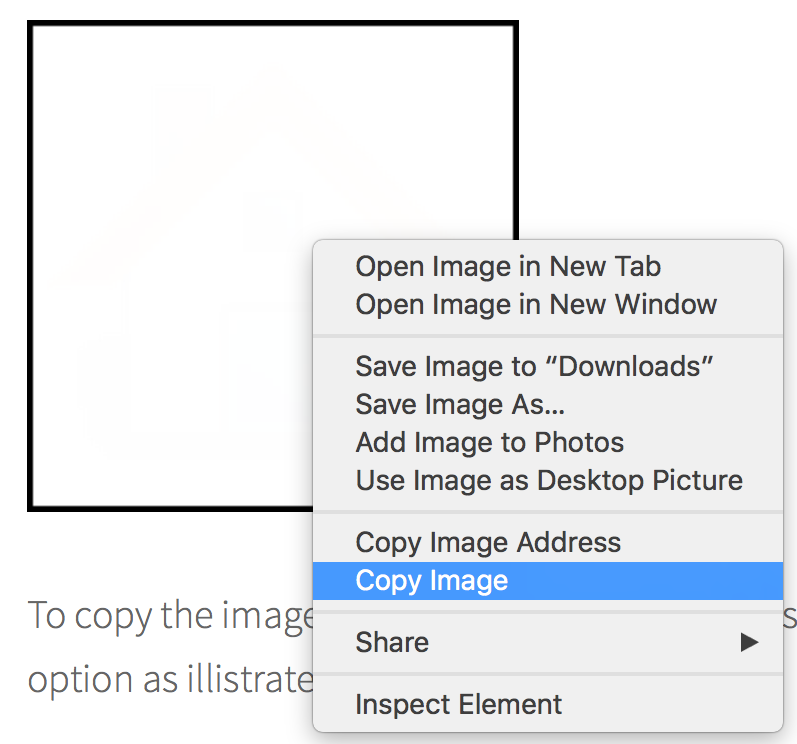The width and height of the screenshot is (797, 744).
Task: Use the image as Desktop Picture
Action: [x=549, y=480]
